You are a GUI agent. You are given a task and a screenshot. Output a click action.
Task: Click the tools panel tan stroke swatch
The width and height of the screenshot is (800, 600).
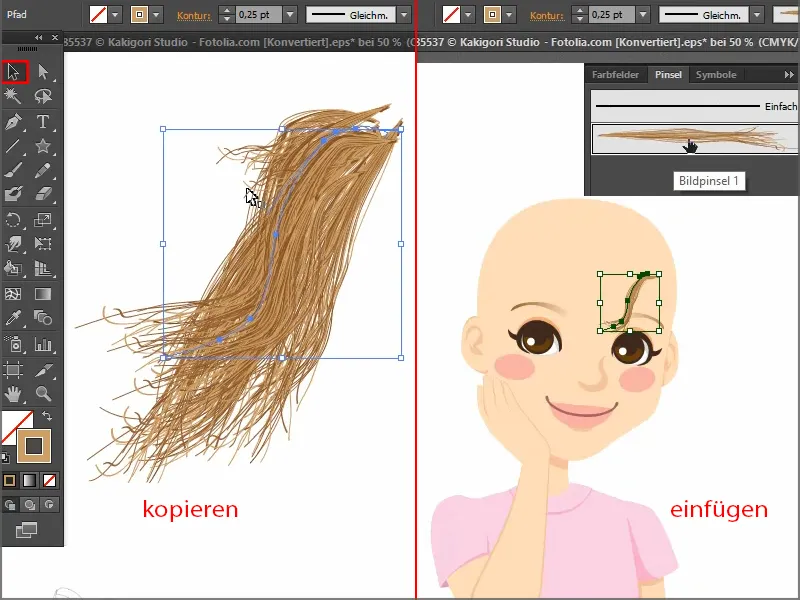click(x=34, y=445)
